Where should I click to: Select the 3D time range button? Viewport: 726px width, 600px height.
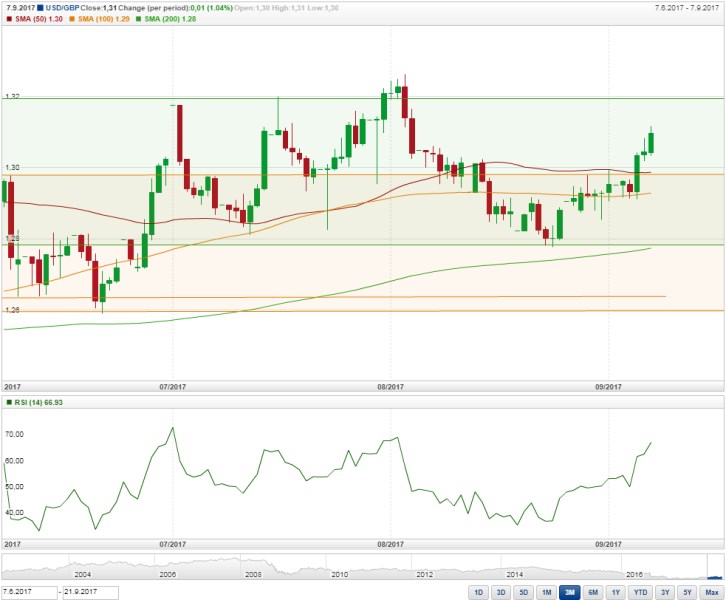[501, 592]
